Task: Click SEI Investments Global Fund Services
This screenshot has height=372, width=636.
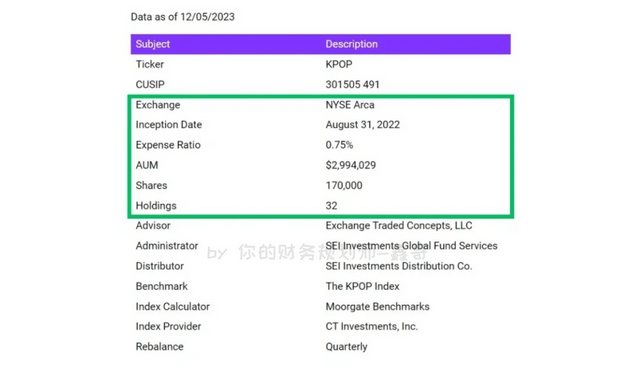Action: 411,246
